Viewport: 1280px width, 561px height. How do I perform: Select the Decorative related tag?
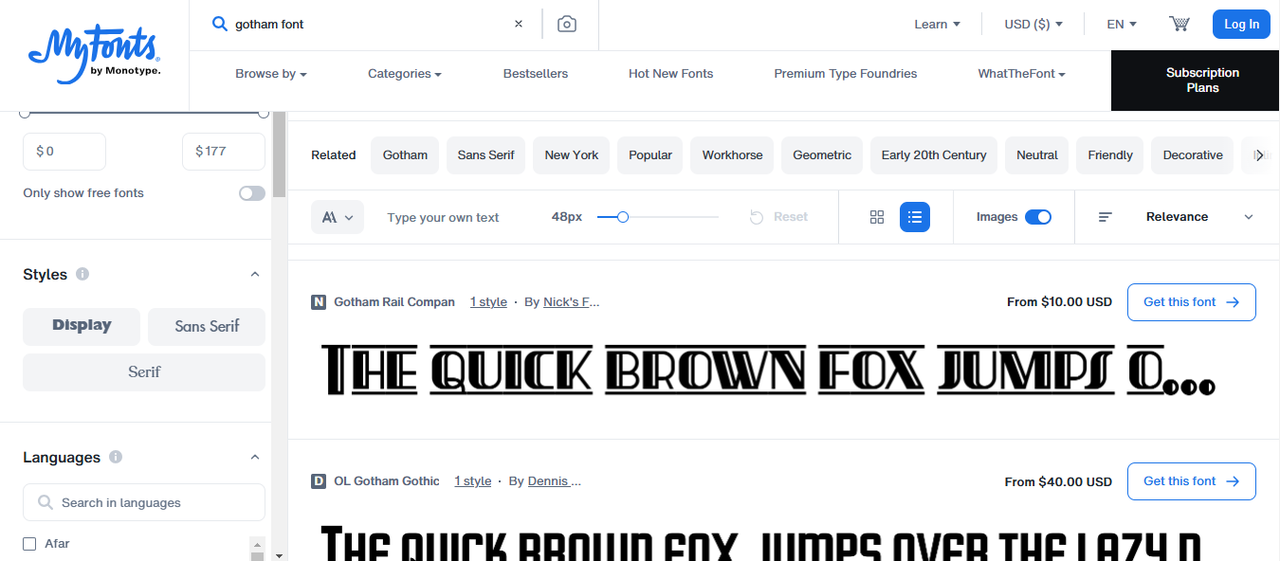click(1193, 155)
